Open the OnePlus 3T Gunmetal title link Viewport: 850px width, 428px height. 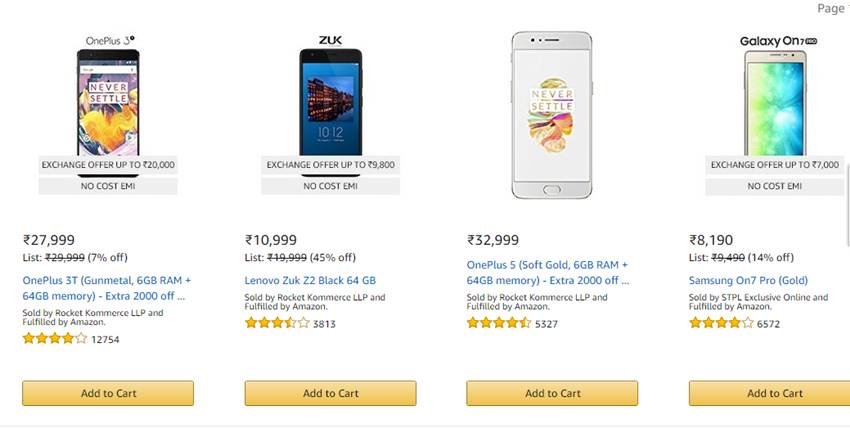click(106, 288)
